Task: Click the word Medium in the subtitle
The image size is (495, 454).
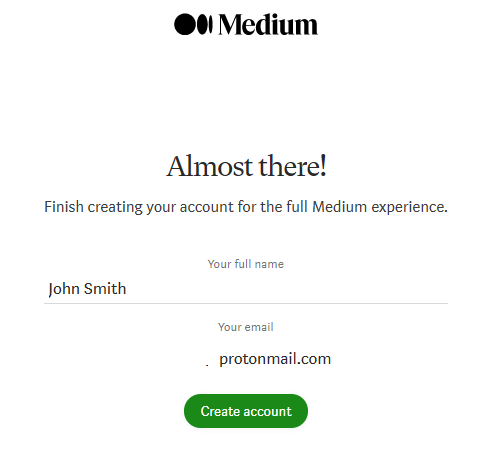Action: click(339, 207)
